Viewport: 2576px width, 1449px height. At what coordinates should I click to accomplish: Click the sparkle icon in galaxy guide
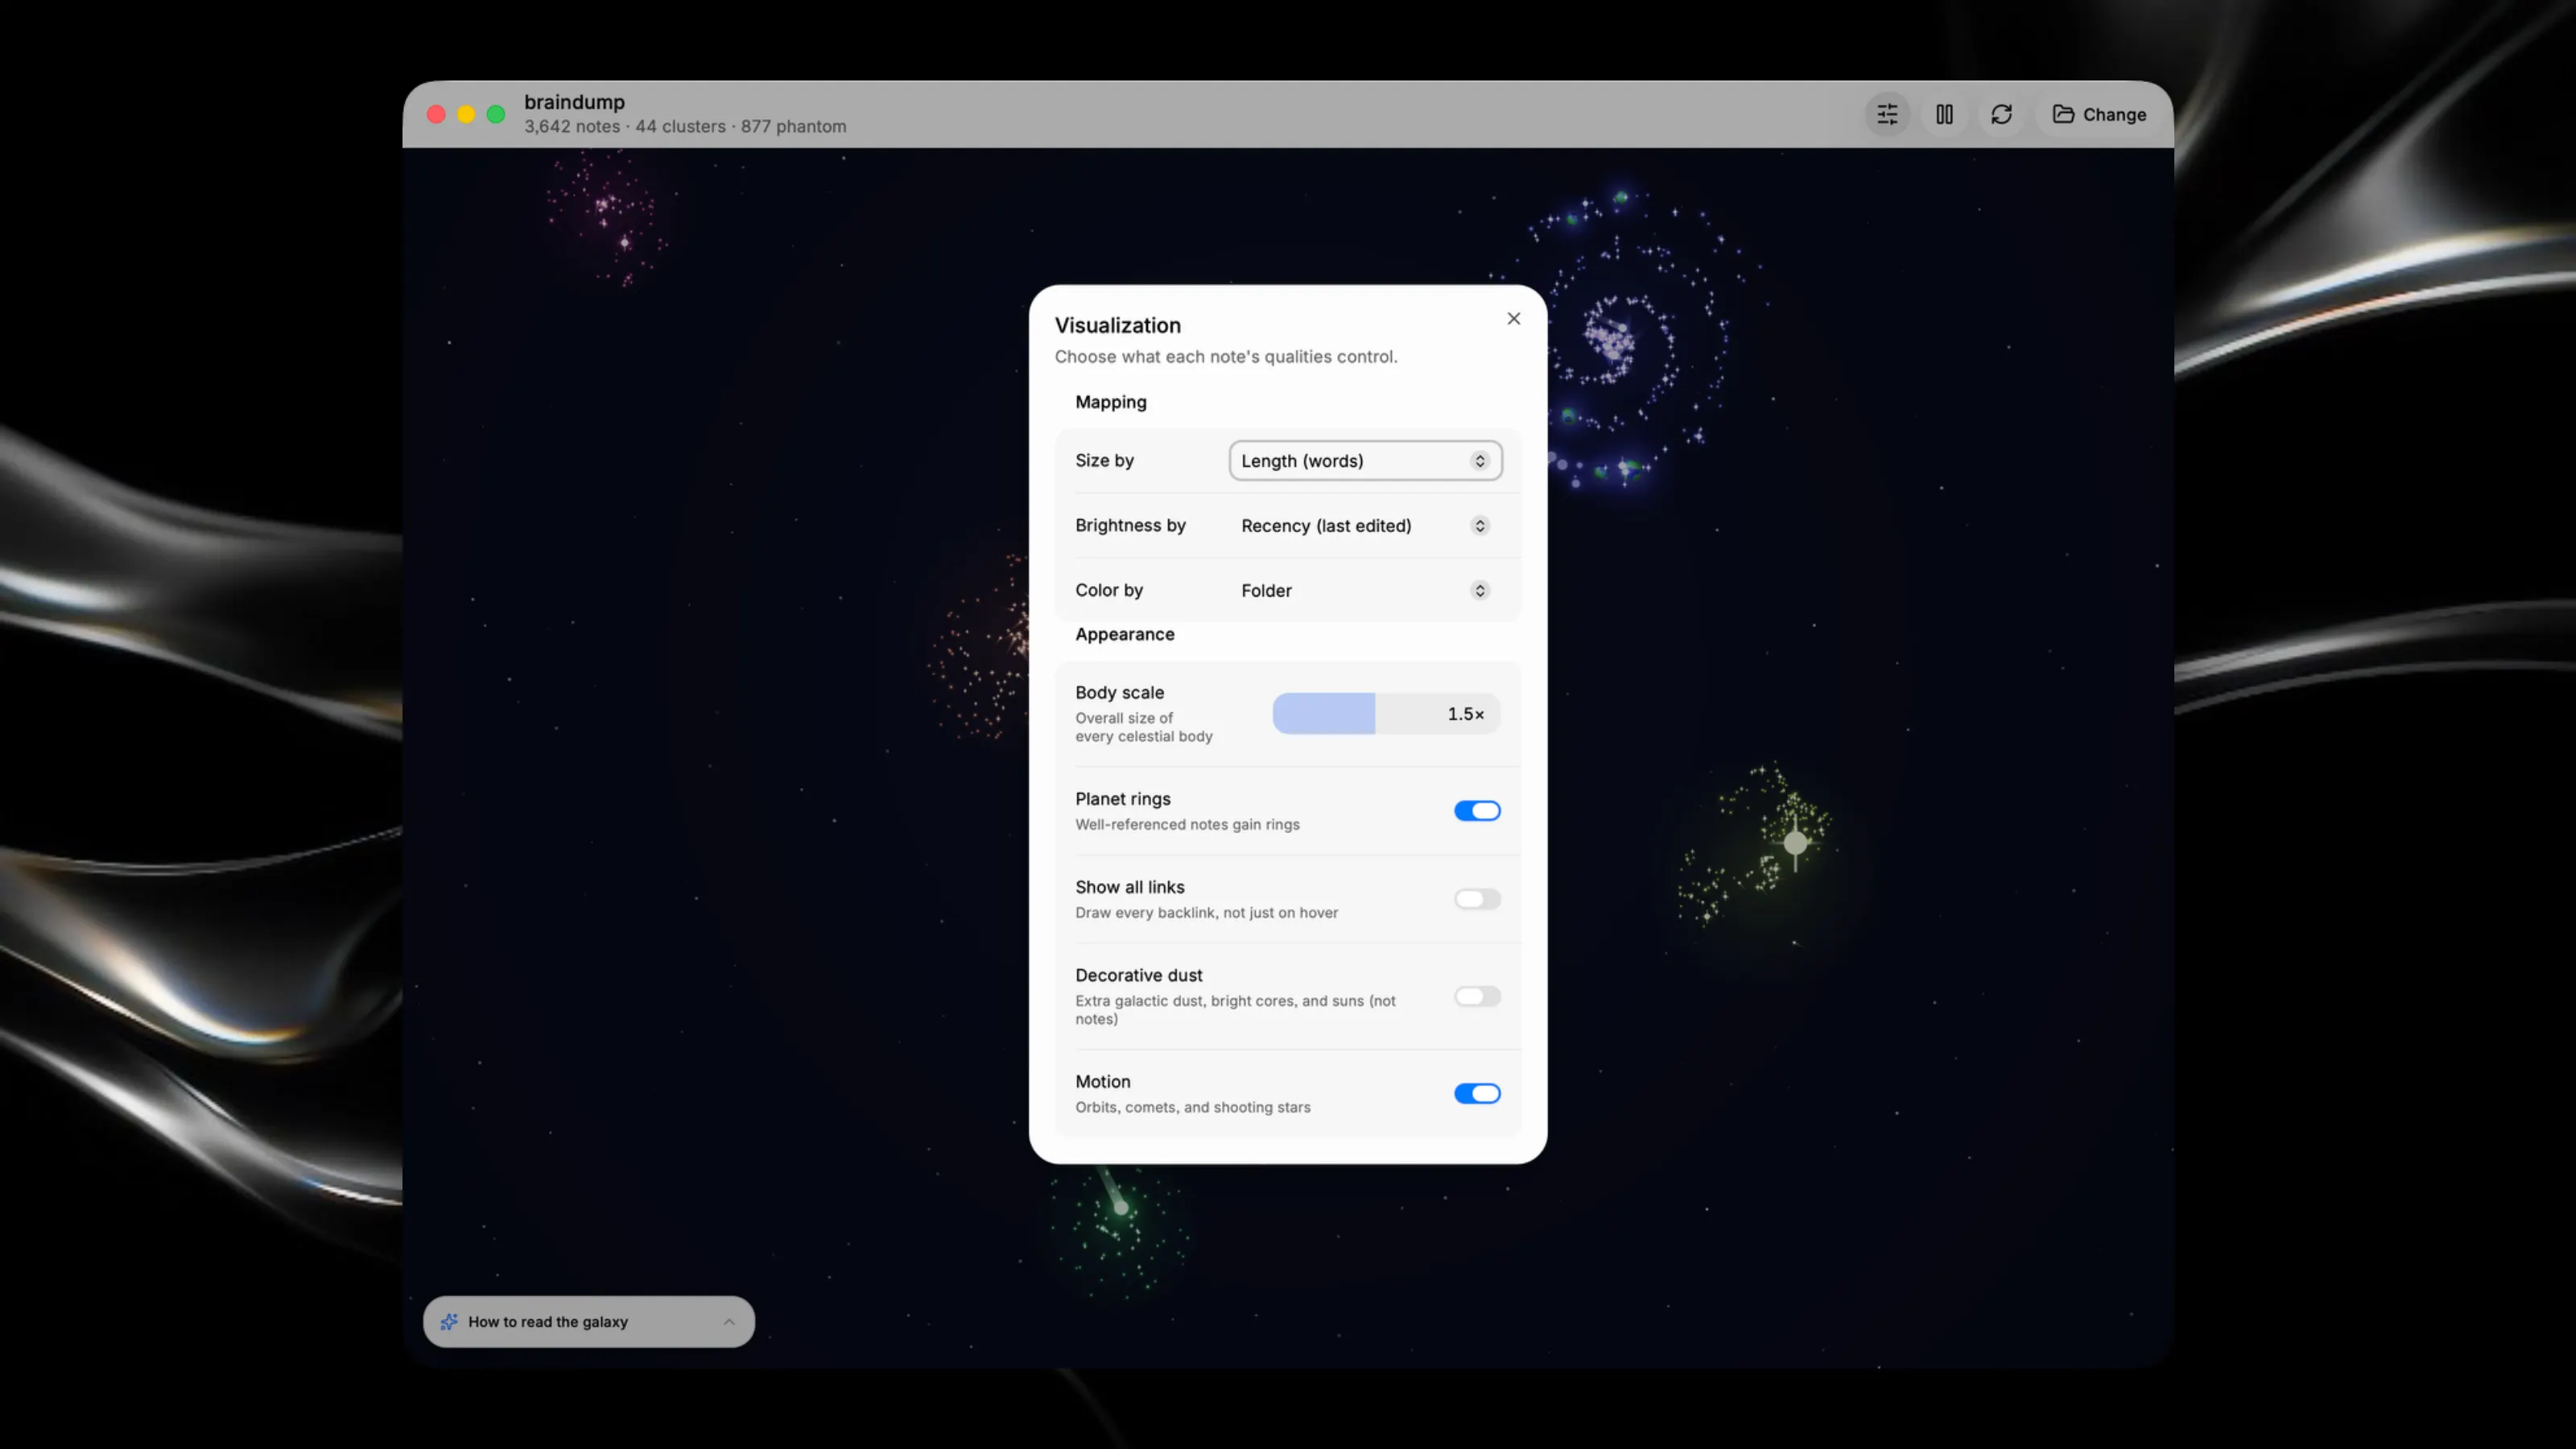[449, 1322]
